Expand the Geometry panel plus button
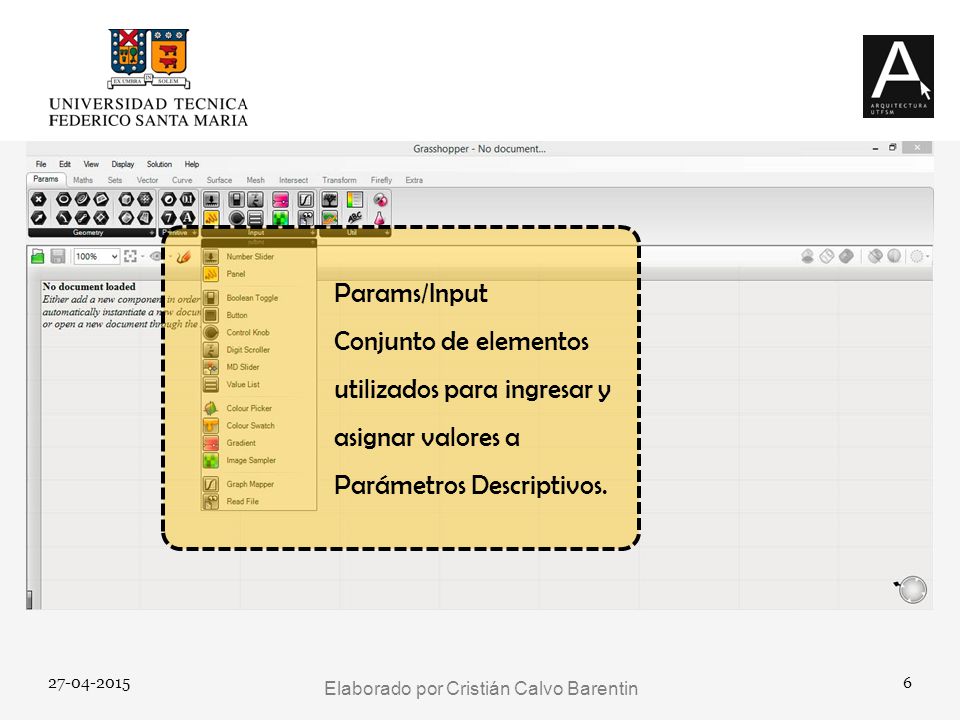 [151, 233]
